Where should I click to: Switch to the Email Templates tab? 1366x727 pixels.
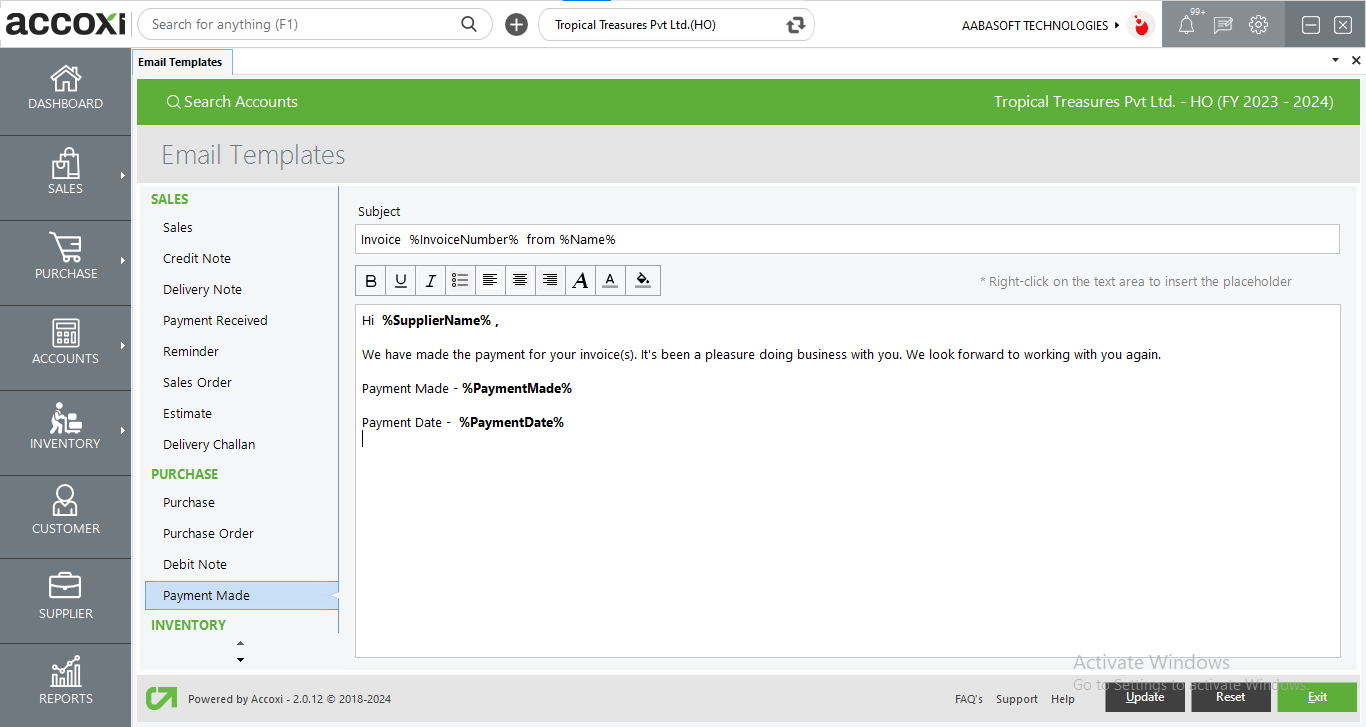click(182, 61)
